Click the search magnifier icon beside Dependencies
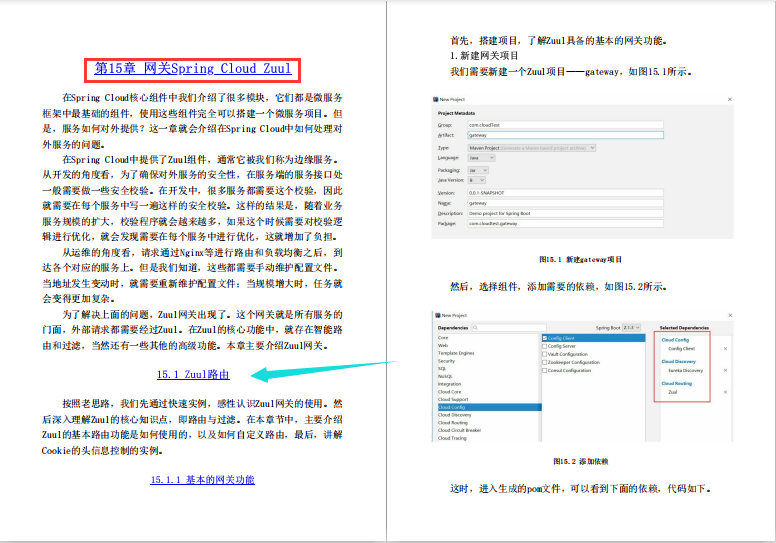Screen dimensions: 776x543 pos(475,328)
